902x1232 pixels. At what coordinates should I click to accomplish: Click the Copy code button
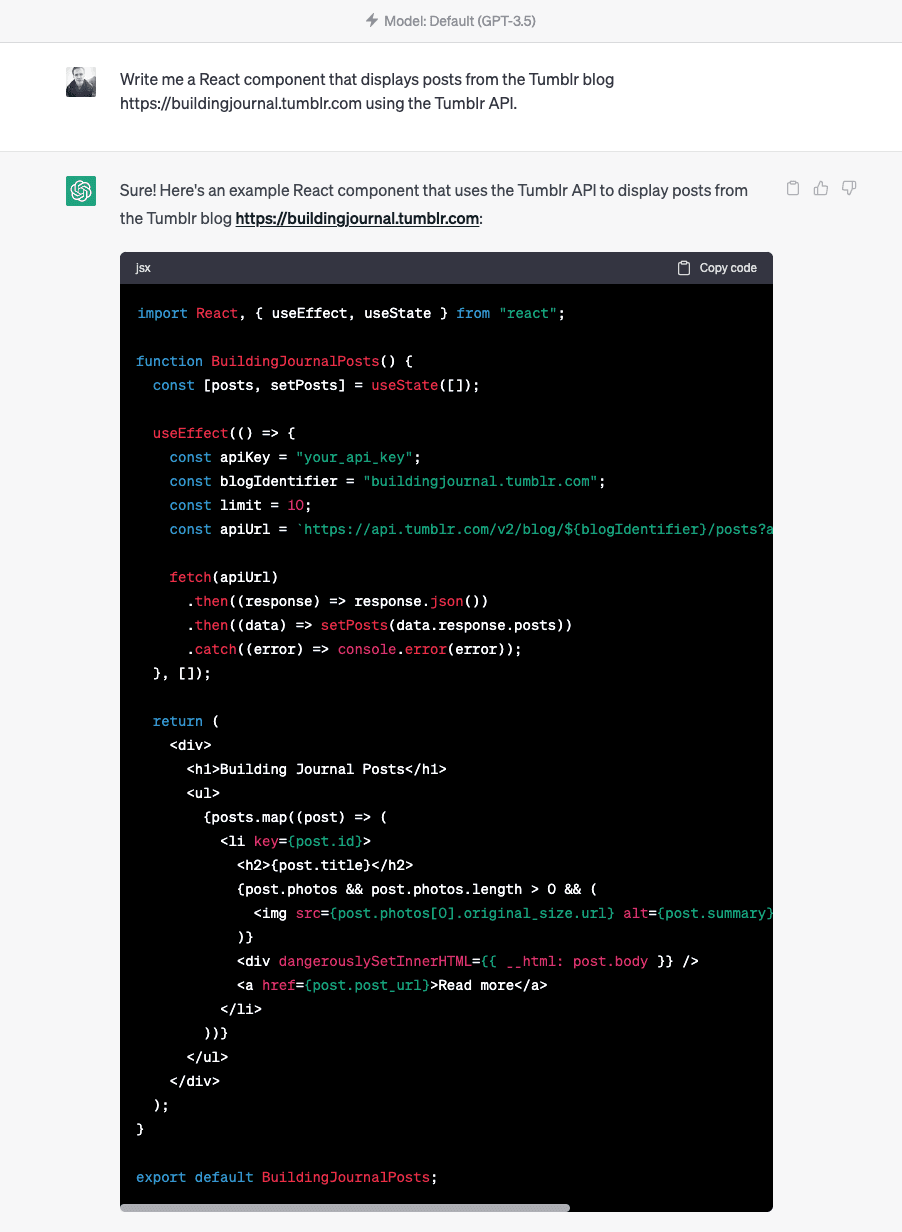[717, 268]
